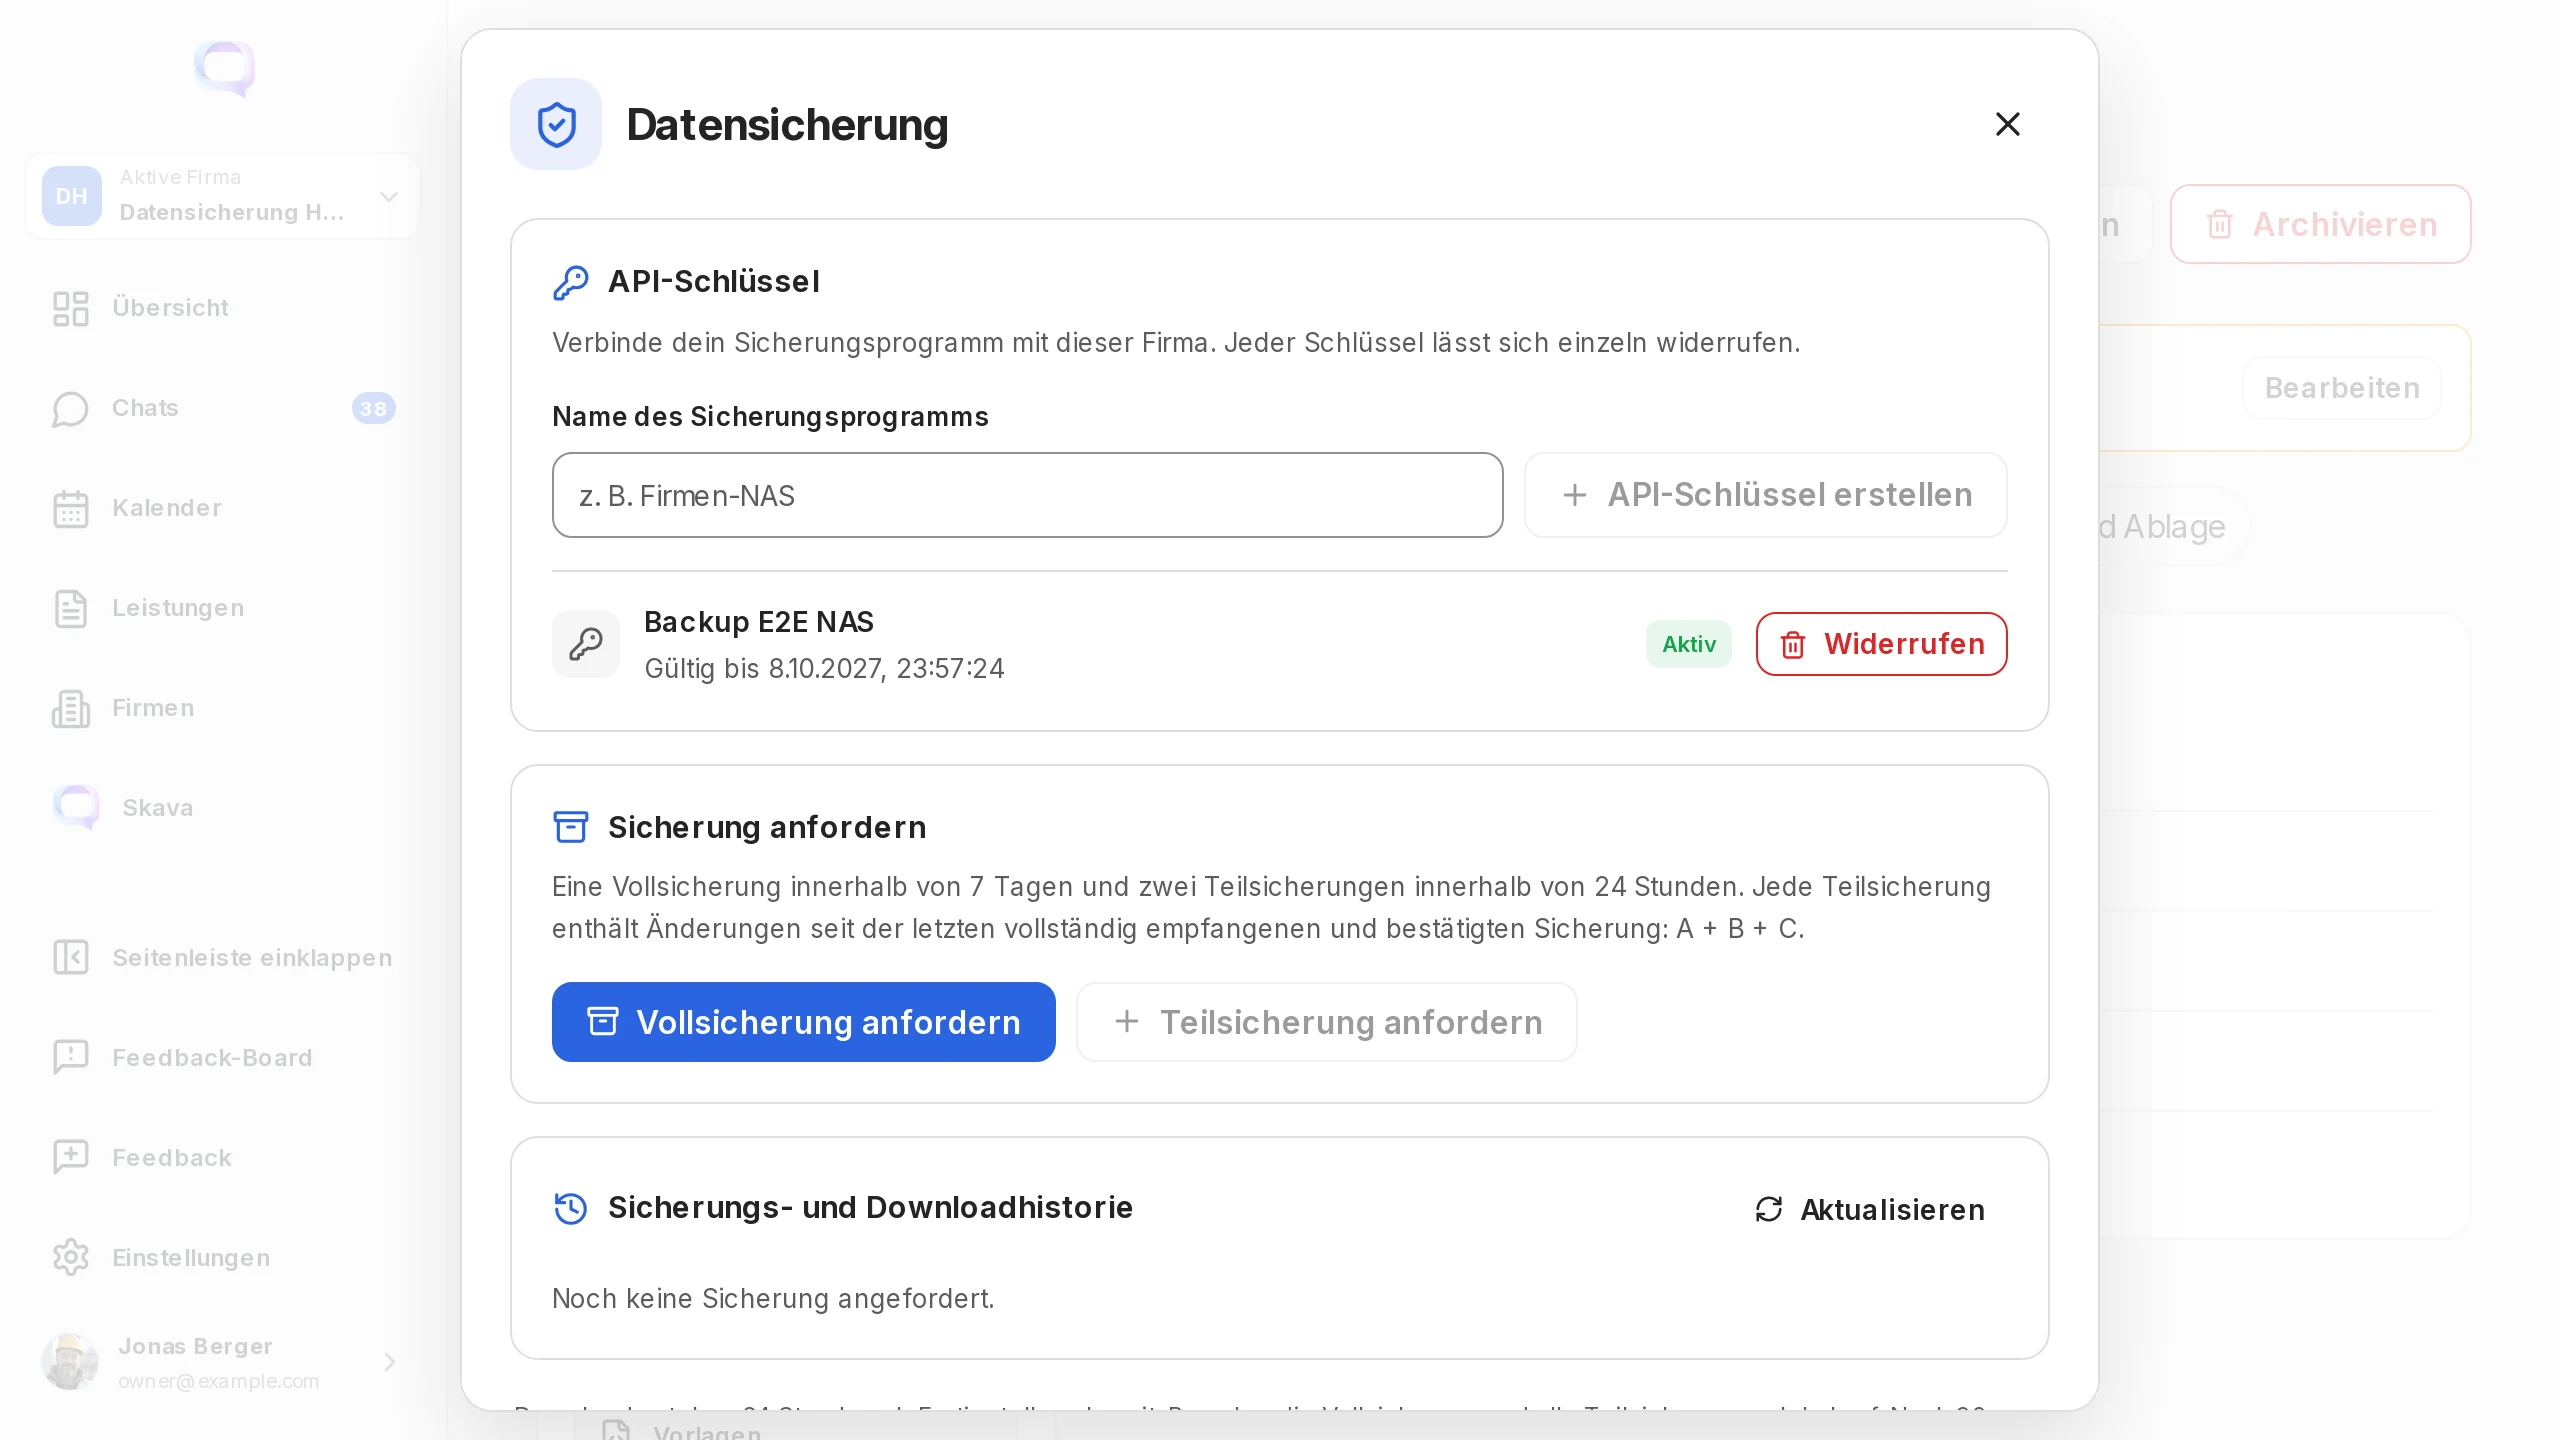Open Feedback-Board in the sidebar

[222, 1058]
